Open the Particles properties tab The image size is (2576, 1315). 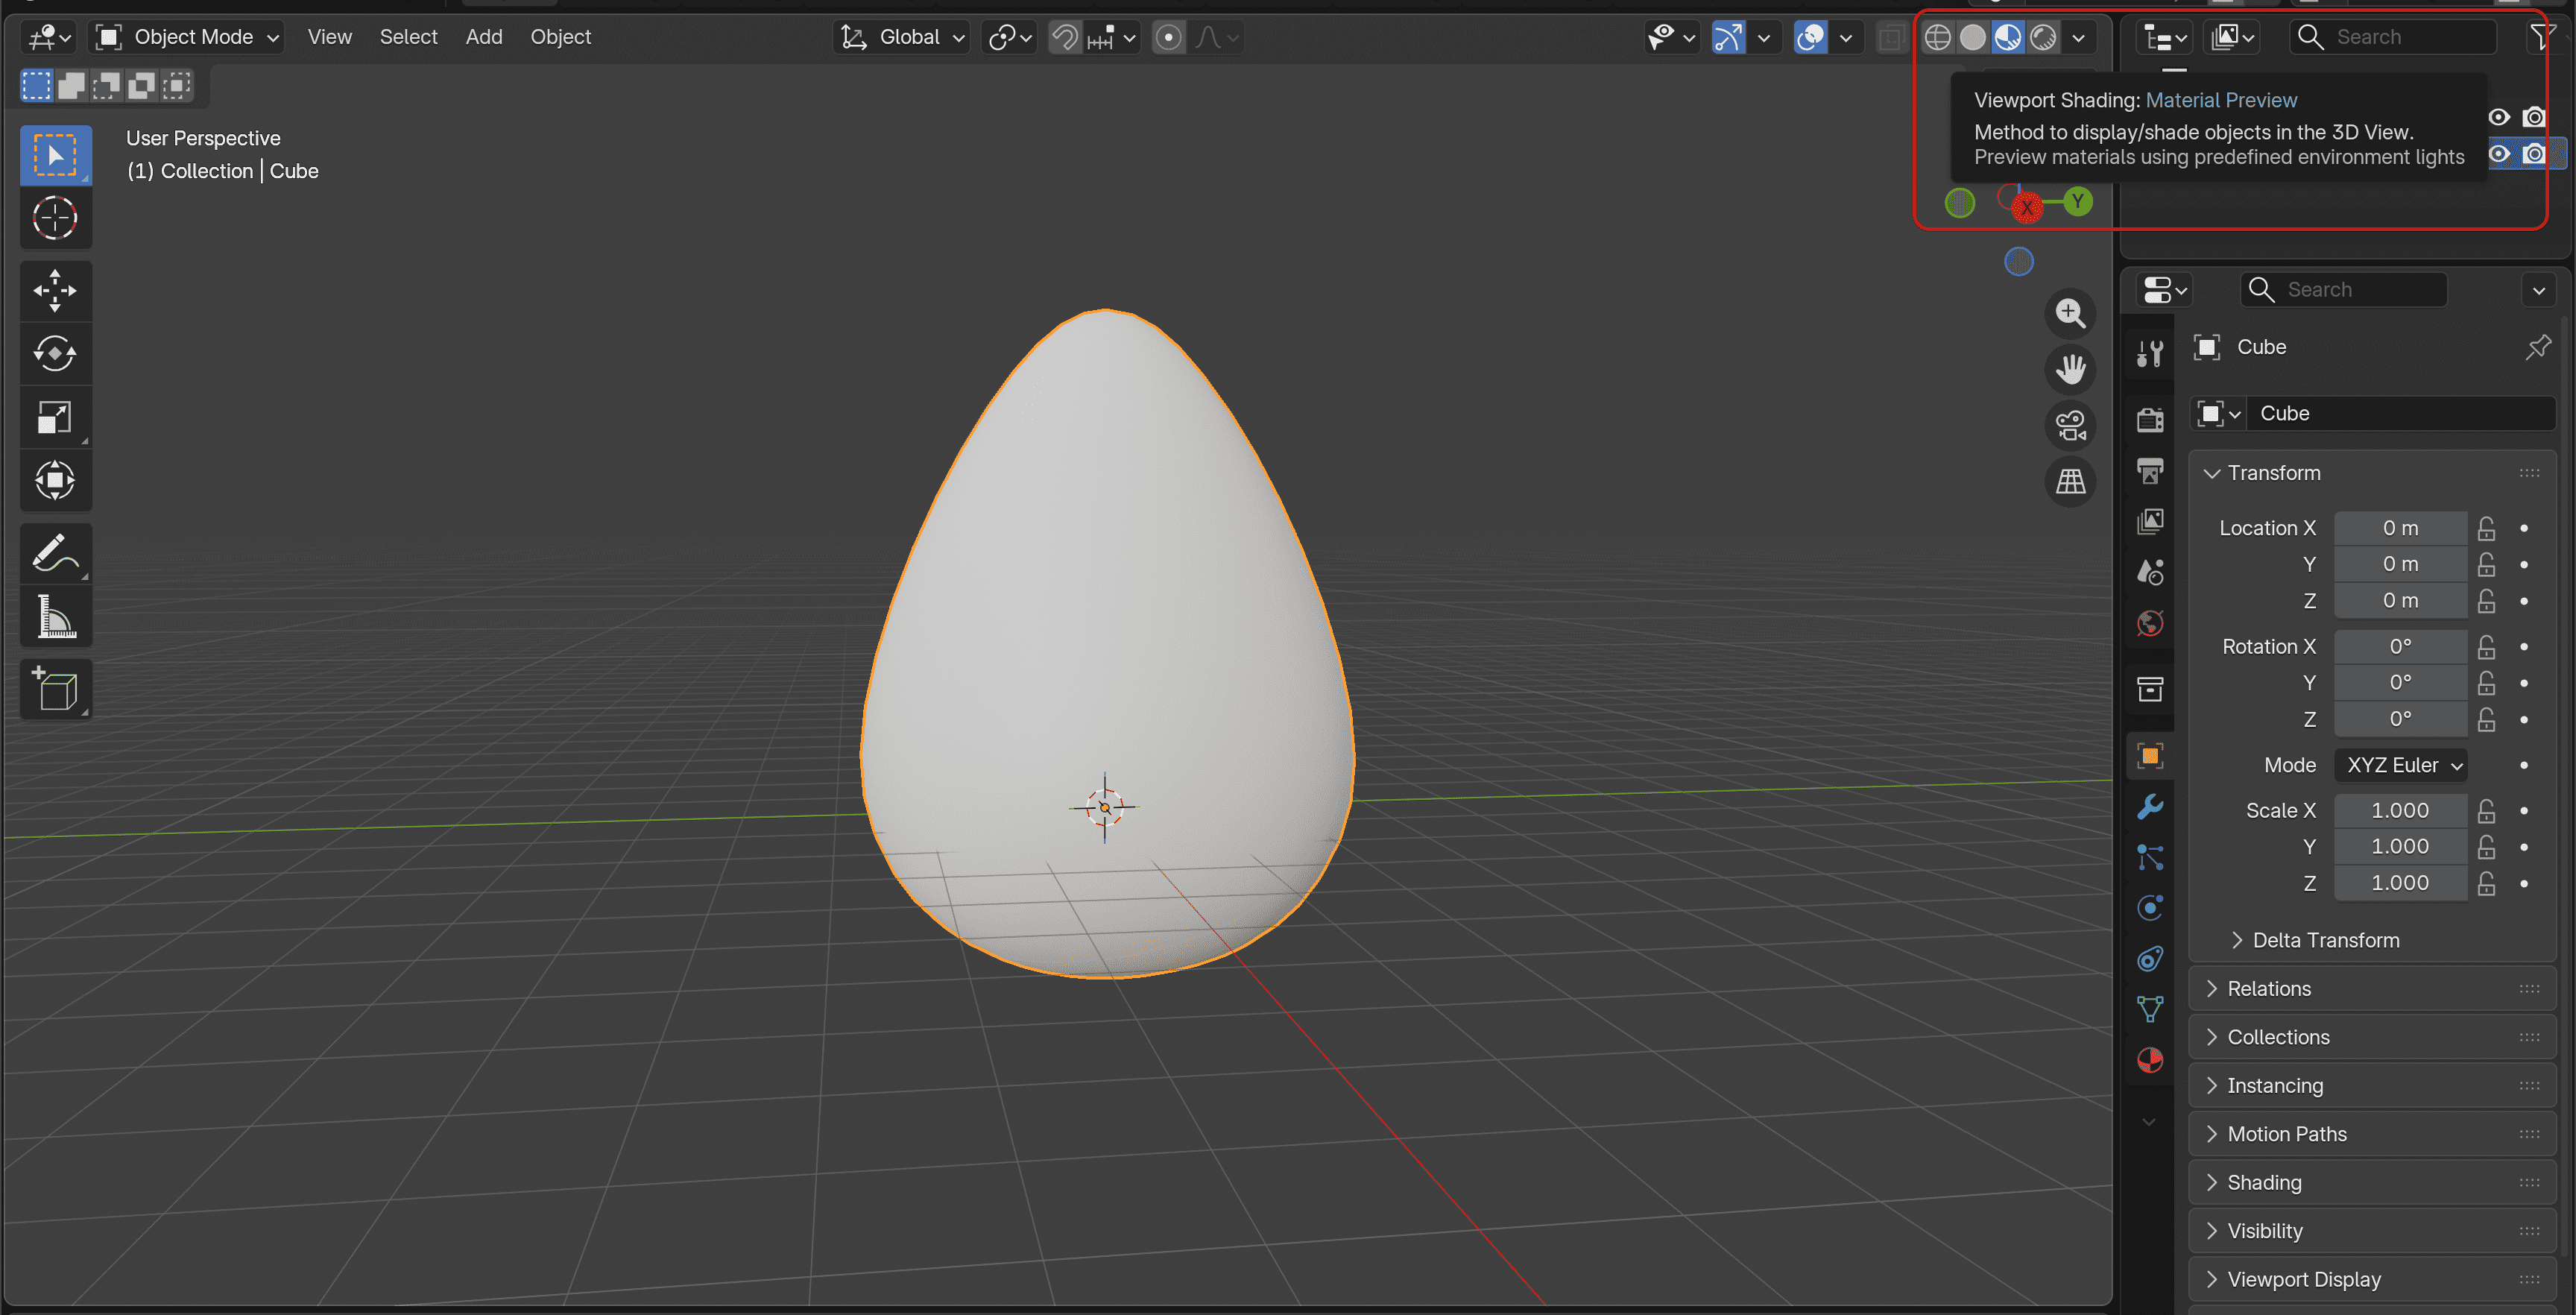(x=2150, y=857)
